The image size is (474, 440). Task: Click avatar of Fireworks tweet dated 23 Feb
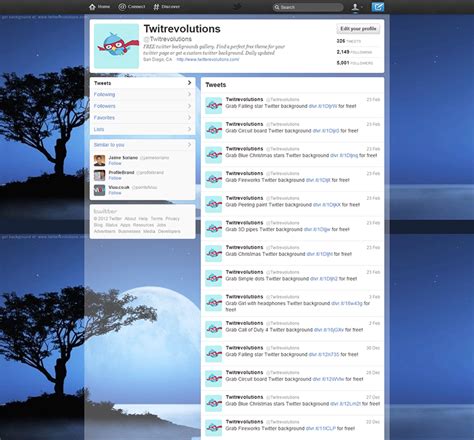click(x=213, y=179)
